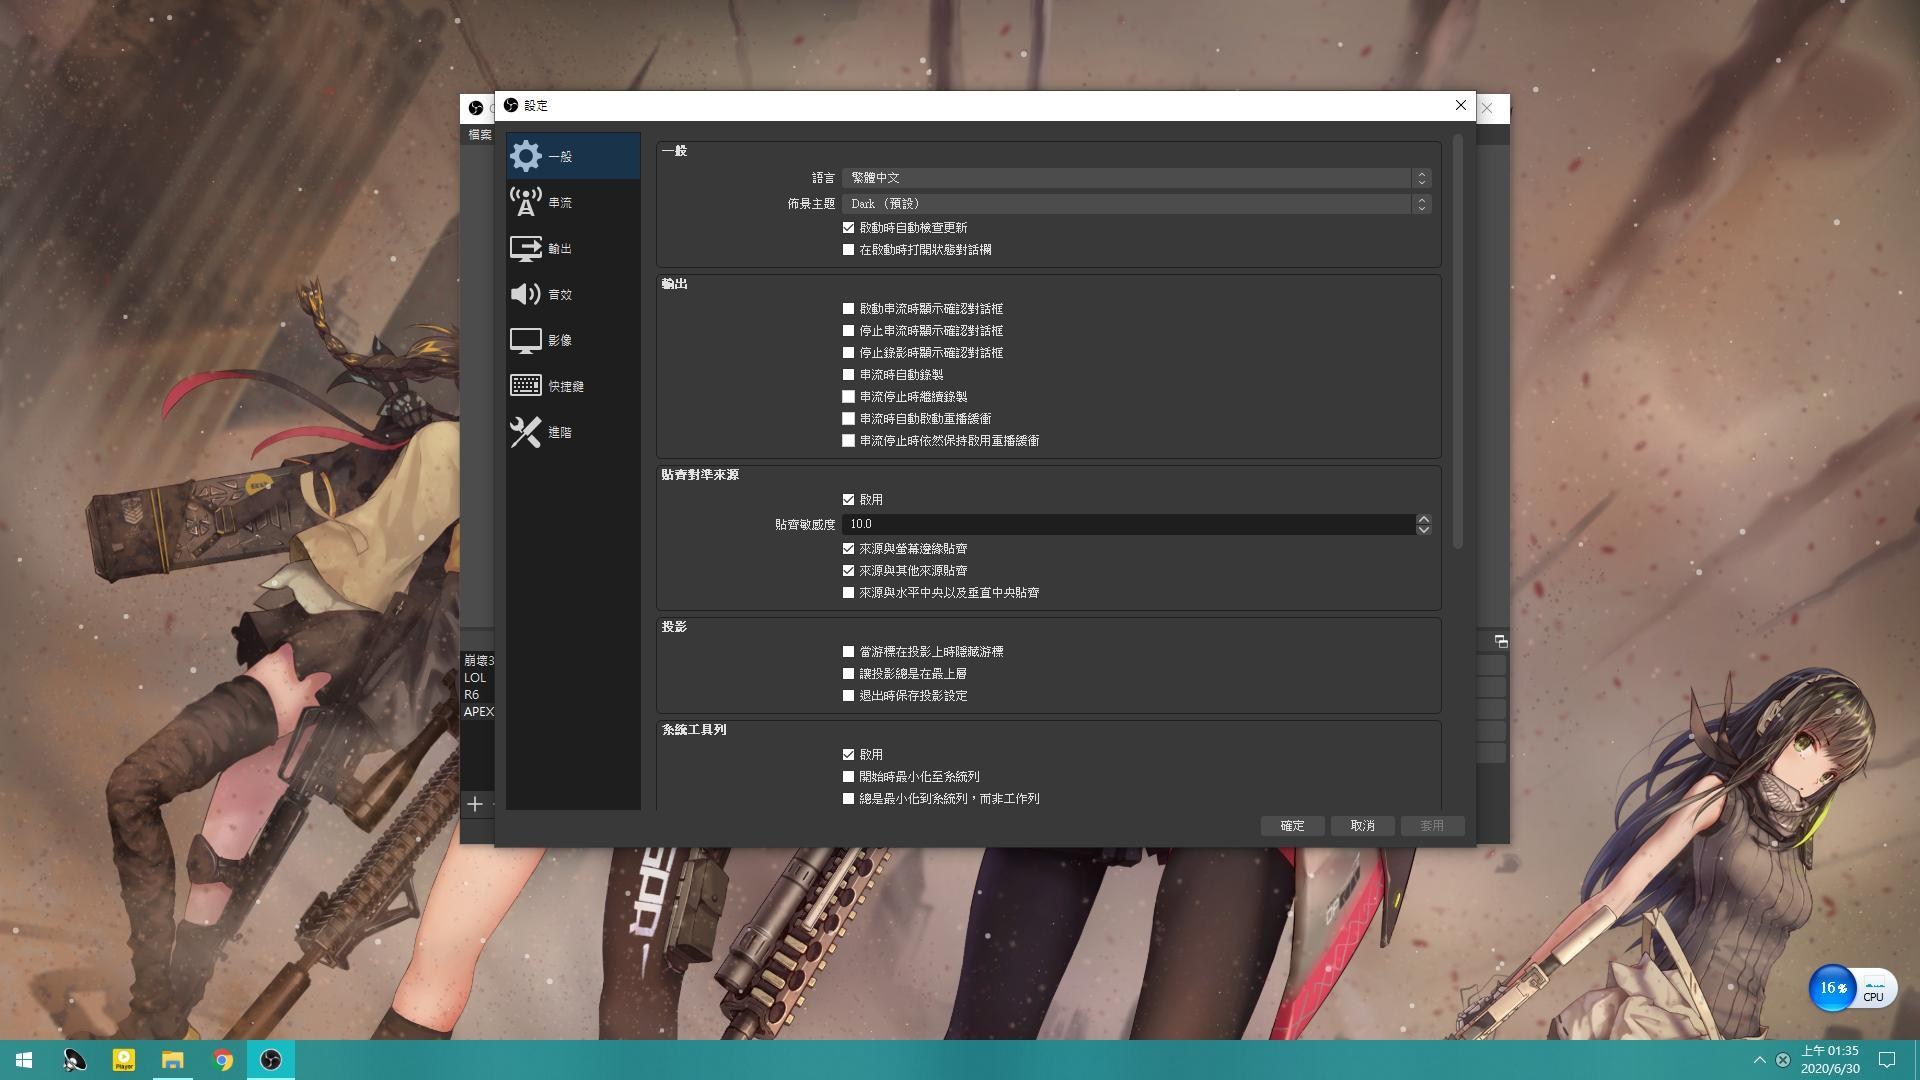This screenshot has height=1080, width=1920.
Task: Open the 串流 (Stream) antenna icon
Action: click(x=525, y=202)
